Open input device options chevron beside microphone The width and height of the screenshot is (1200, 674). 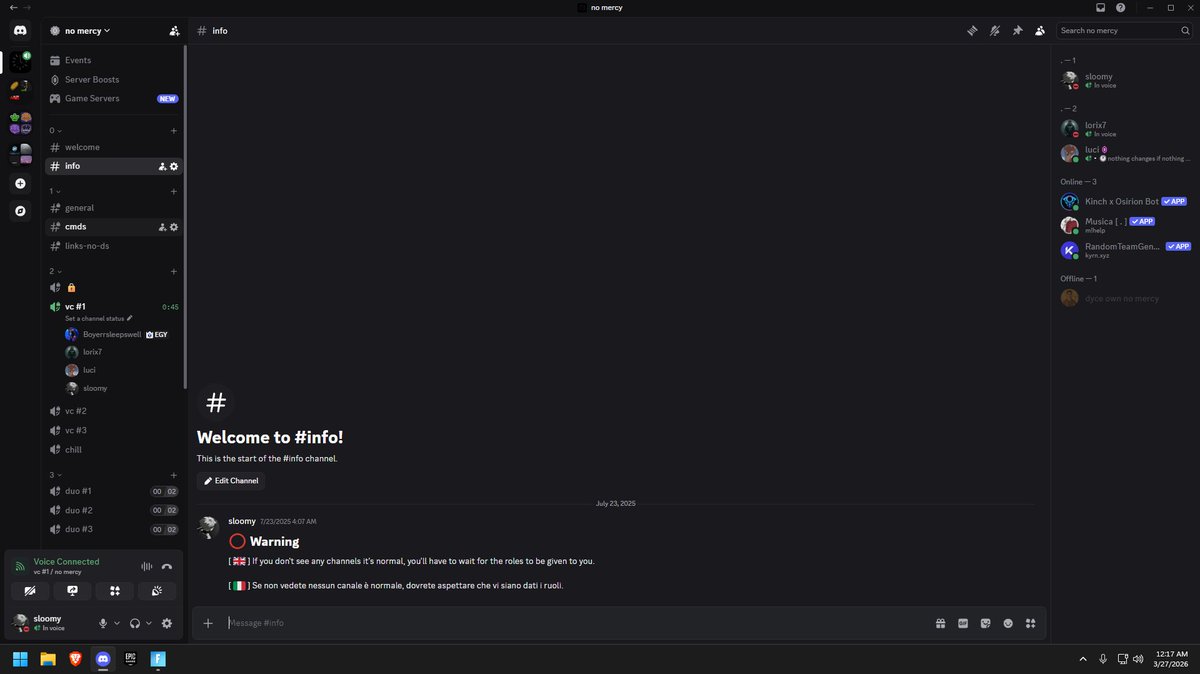click(x=117, y=623)
